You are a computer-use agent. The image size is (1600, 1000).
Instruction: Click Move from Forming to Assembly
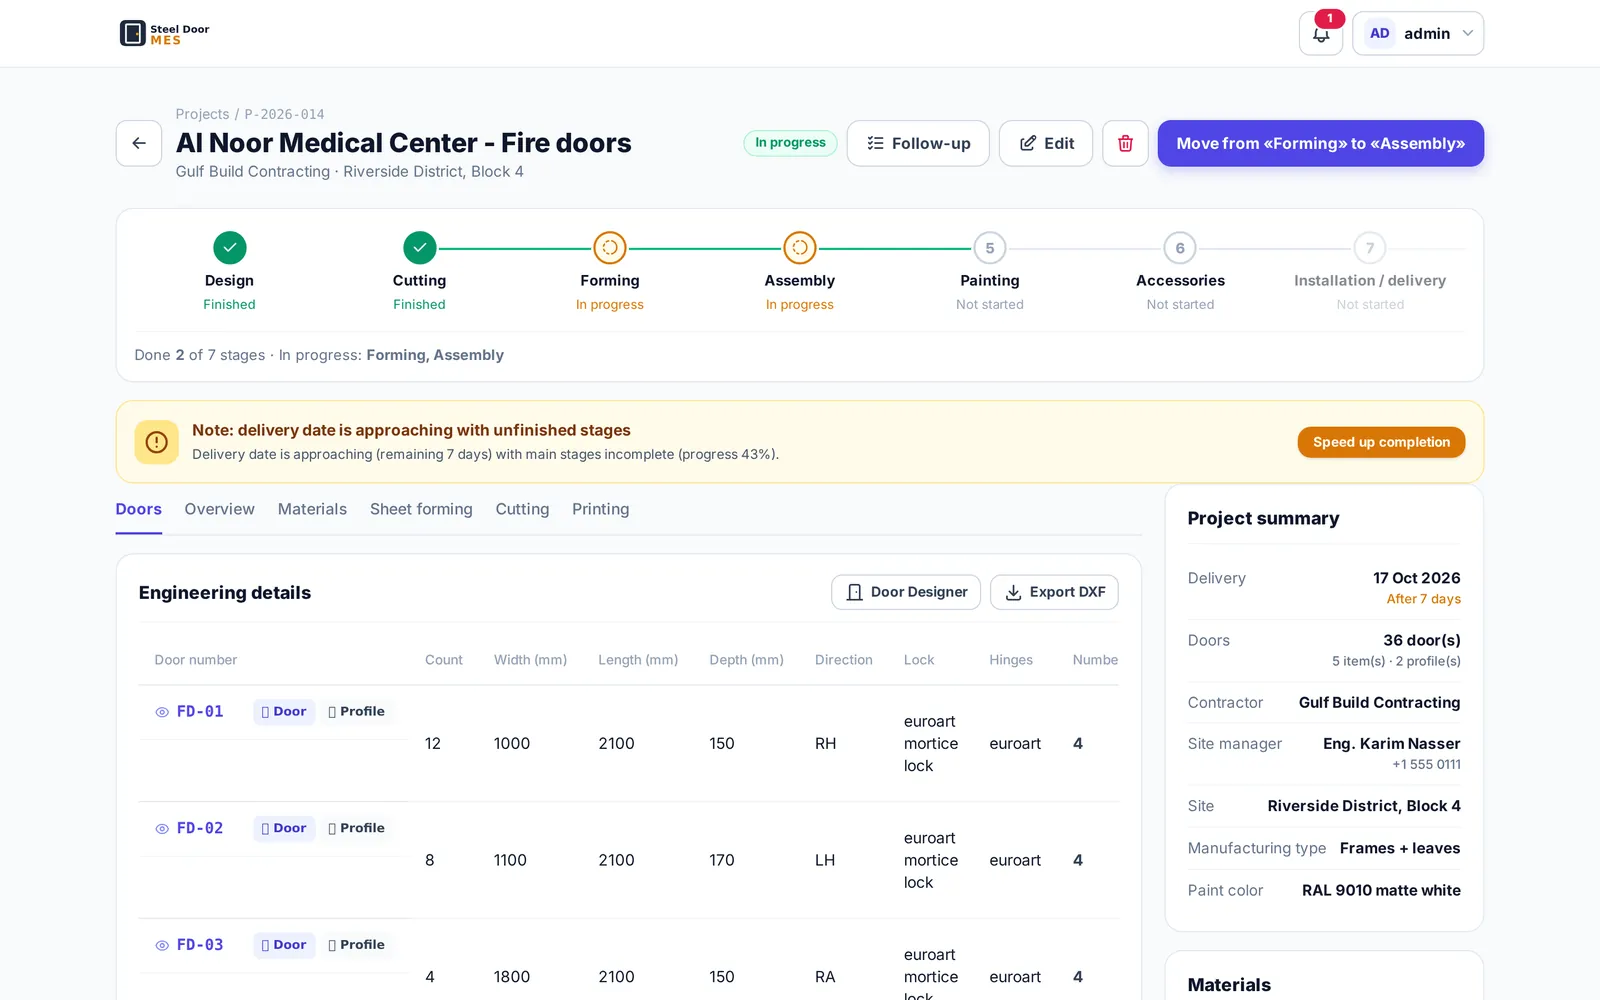tap(1320, 143)
